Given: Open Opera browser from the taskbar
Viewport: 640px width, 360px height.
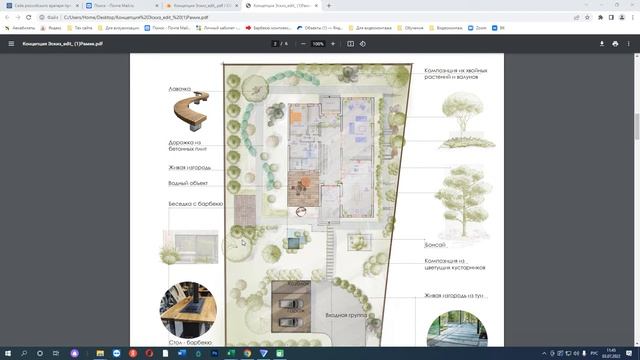Looking at the screenshot, I should click(149, 353).
